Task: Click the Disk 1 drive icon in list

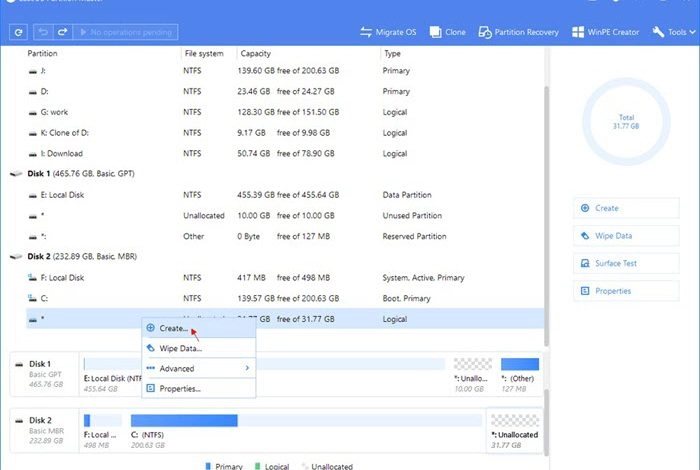Action: (16, 174)
